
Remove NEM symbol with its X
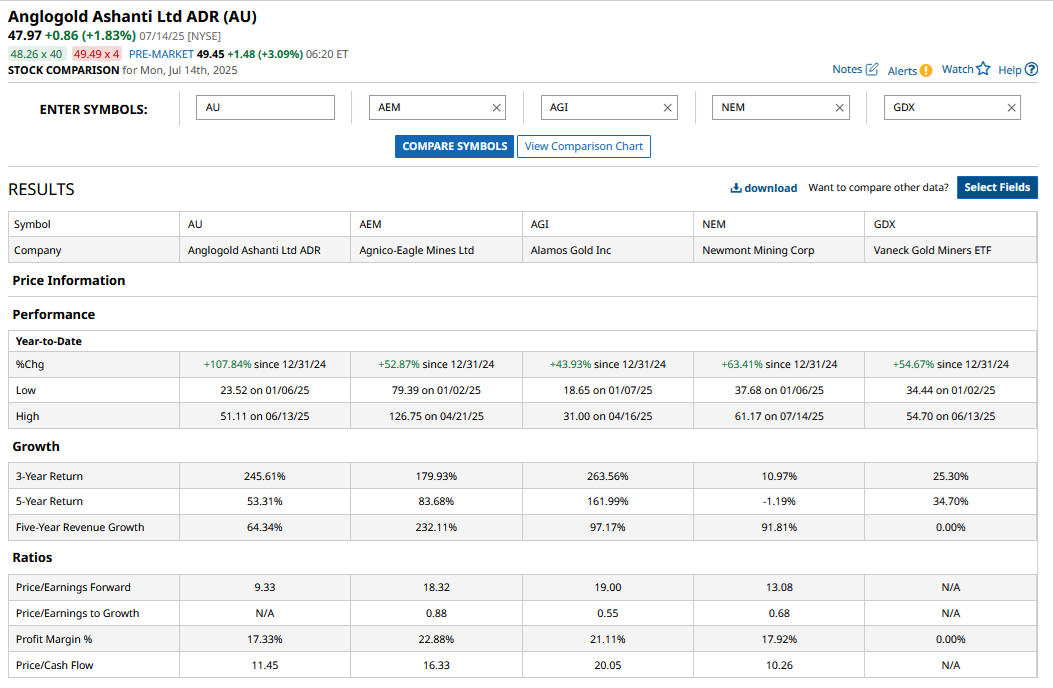[839, 108]
